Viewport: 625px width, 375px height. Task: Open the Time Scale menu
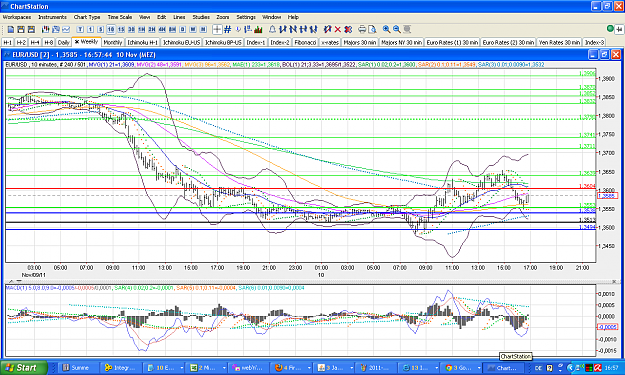(x=120, y=17)
